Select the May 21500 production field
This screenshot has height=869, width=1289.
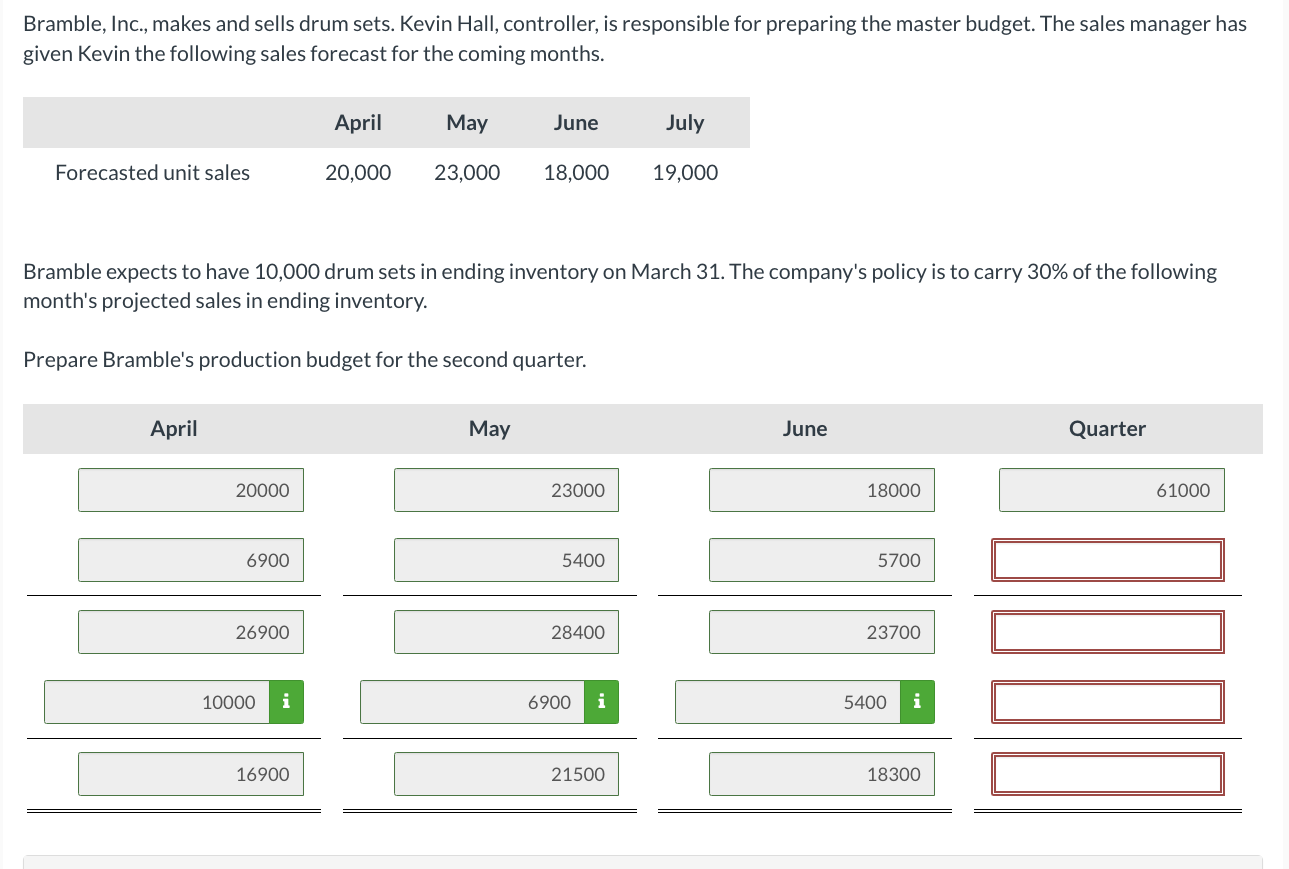[x=506, y=774]
